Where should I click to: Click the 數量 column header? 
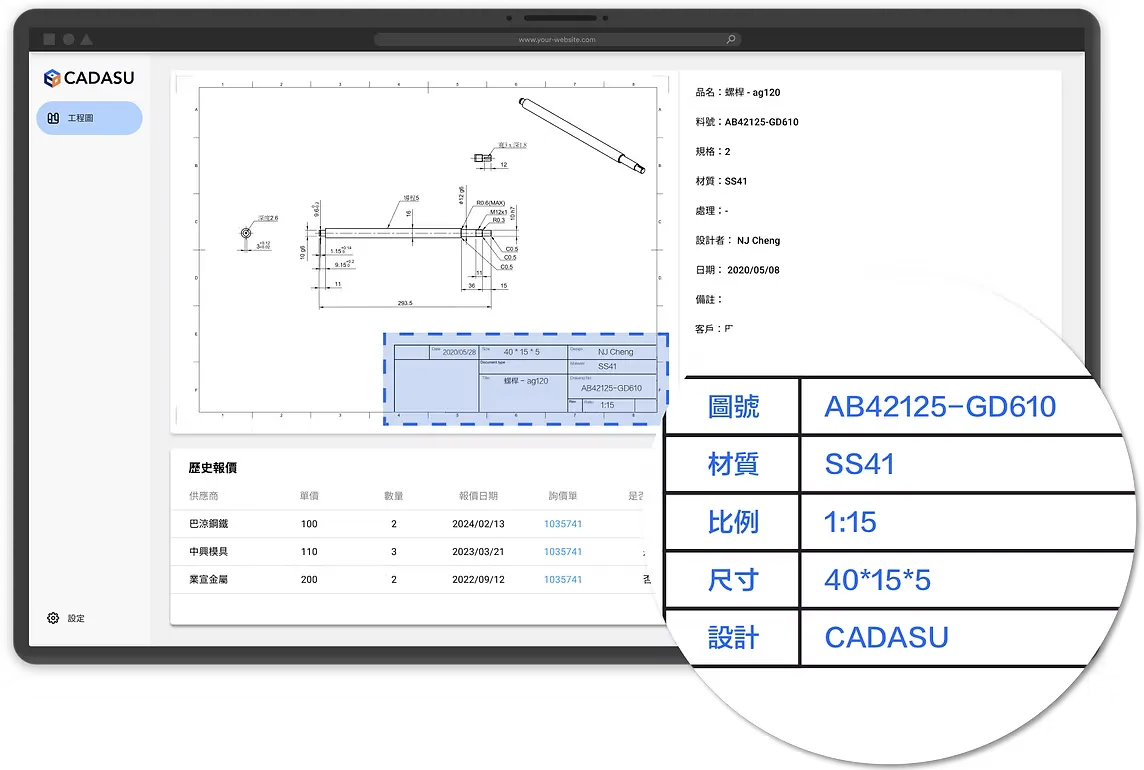[394, 496]
